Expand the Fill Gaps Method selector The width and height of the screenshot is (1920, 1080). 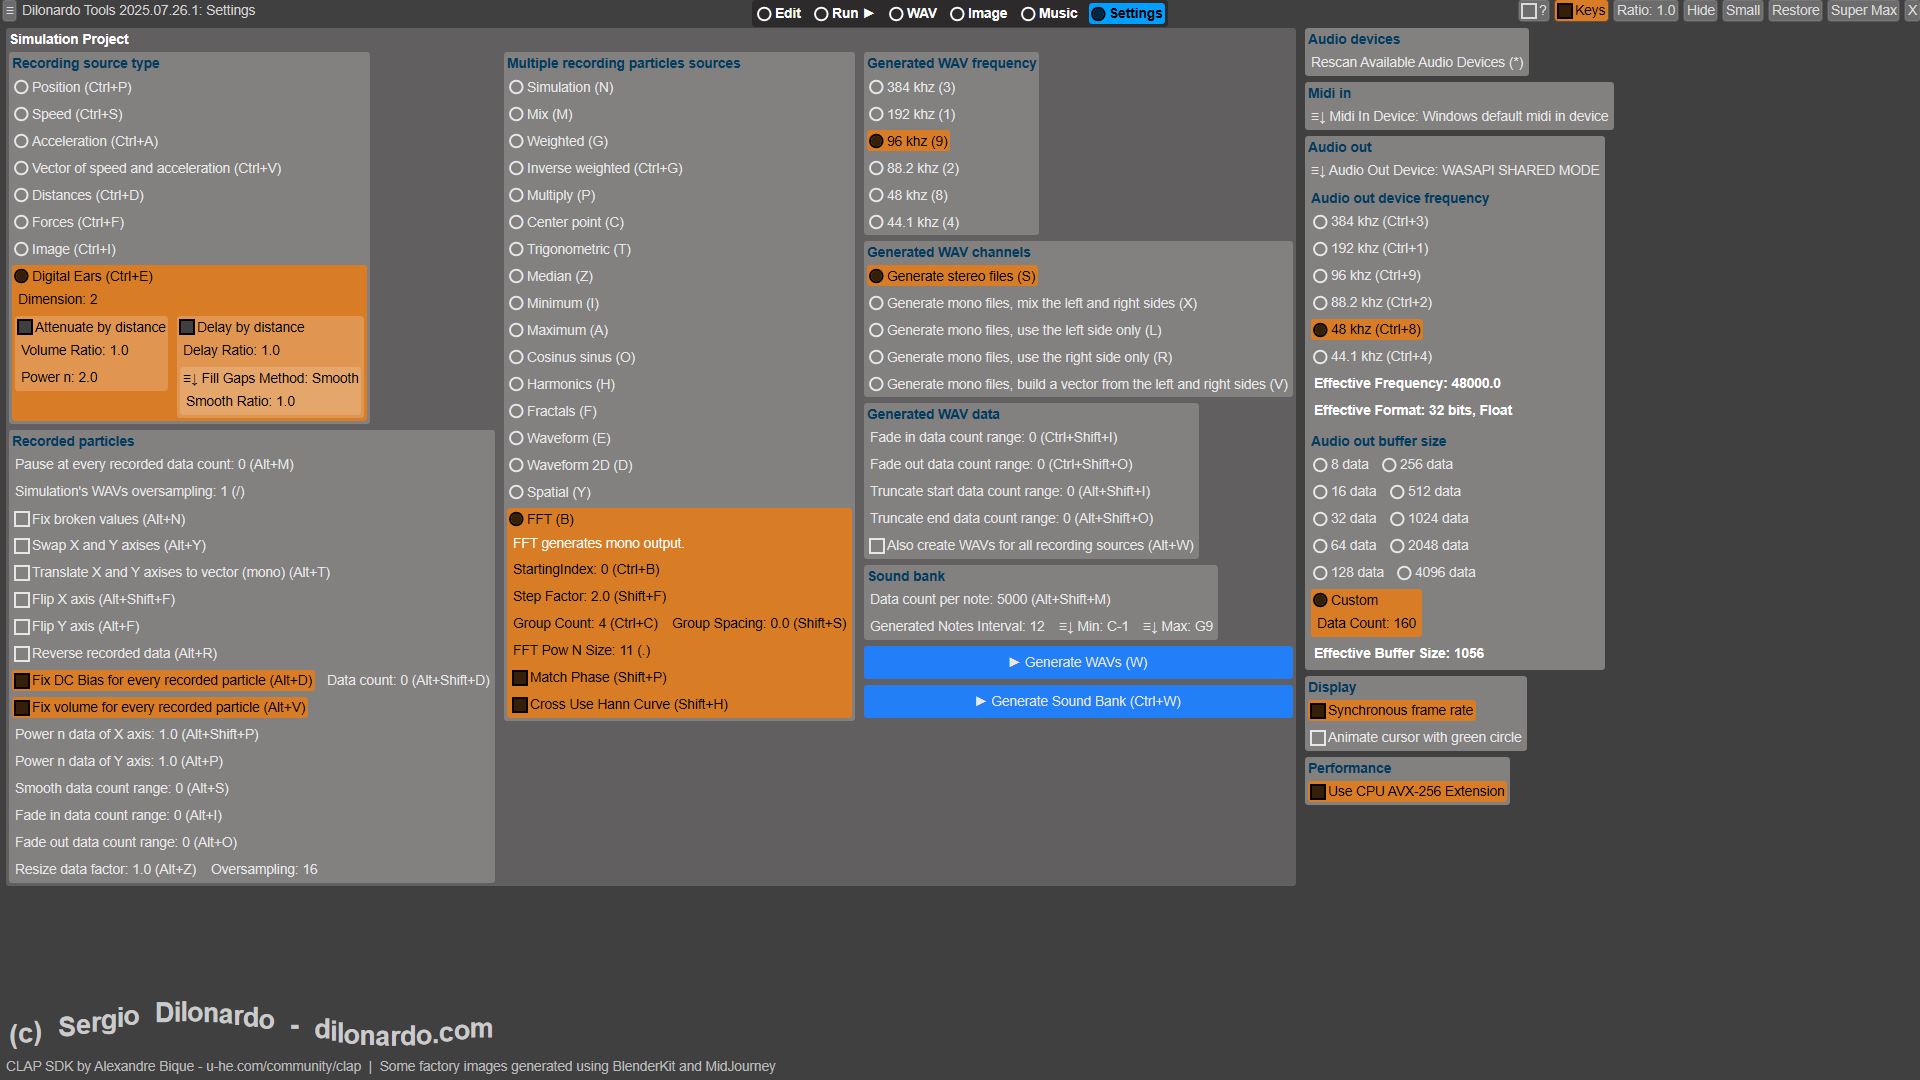click(270, 379)
